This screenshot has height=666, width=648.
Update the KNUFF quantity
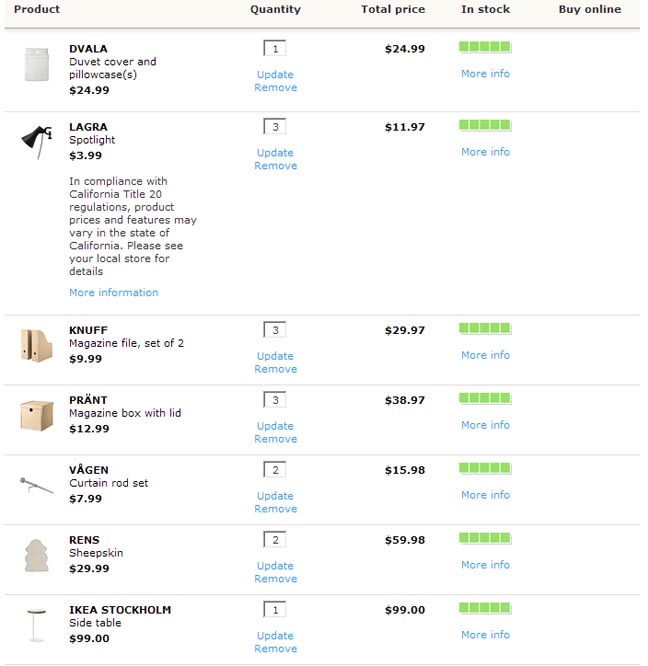[x=275, y=356]
